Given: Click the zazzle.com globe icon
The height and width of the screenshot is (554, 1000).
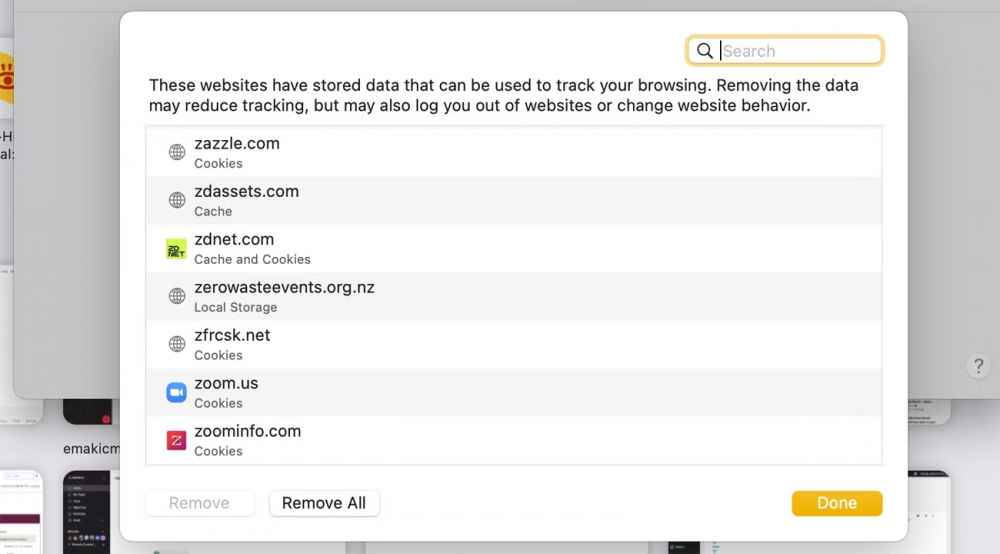Looking at the screenshot, I should tap(177, 153).
